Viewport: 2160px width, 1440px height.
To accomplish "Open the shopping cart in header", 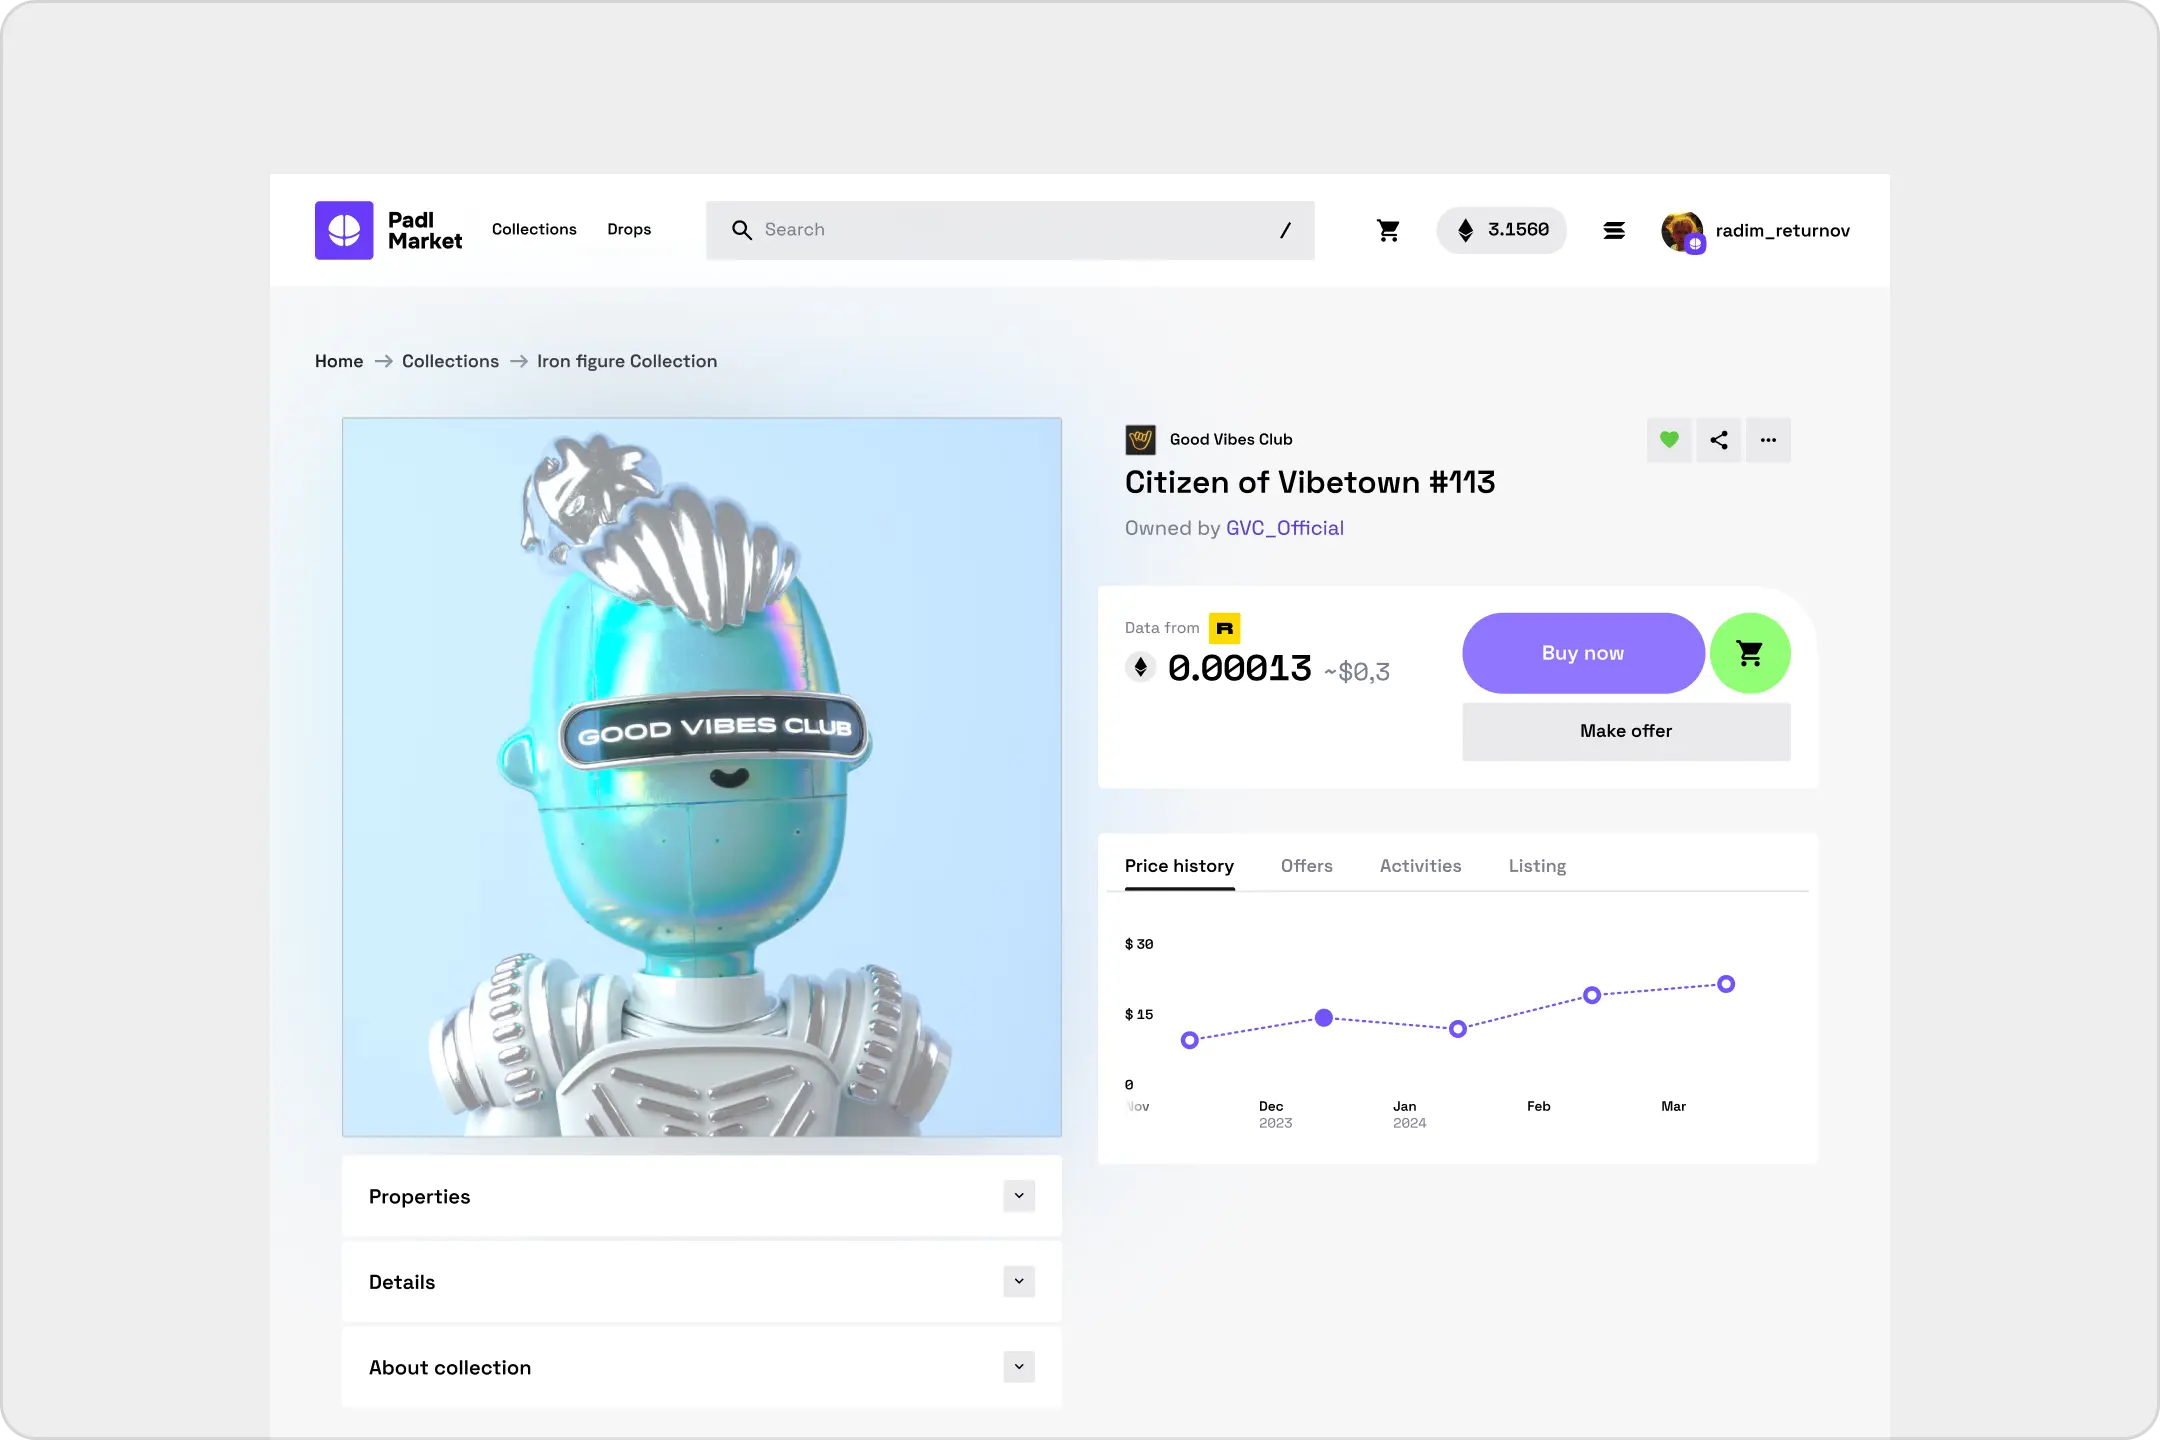I will 1388,230.
